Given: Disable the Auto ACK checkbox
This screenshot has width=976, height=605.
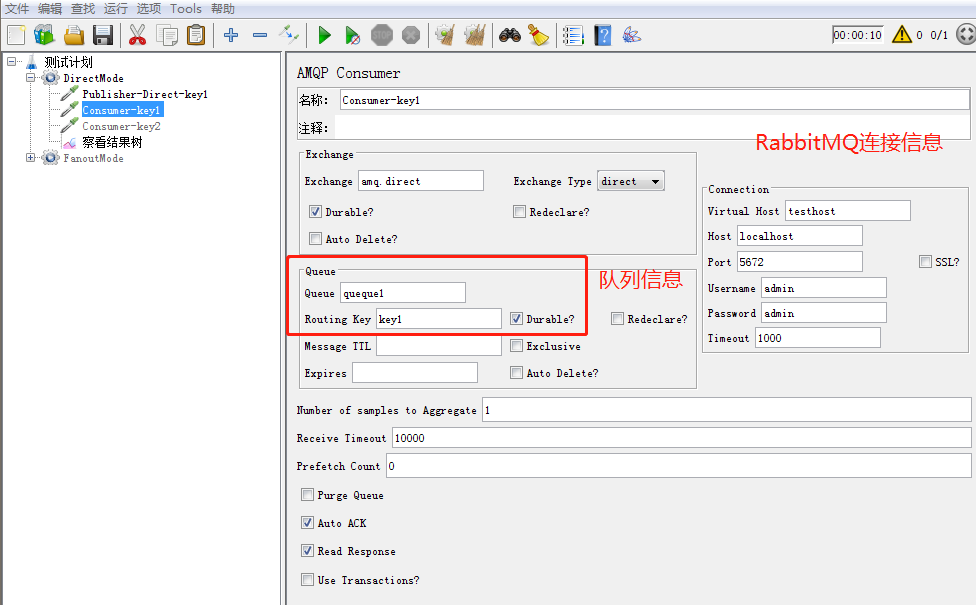Looking at the screenshot, I should click(x=307, y=522).
